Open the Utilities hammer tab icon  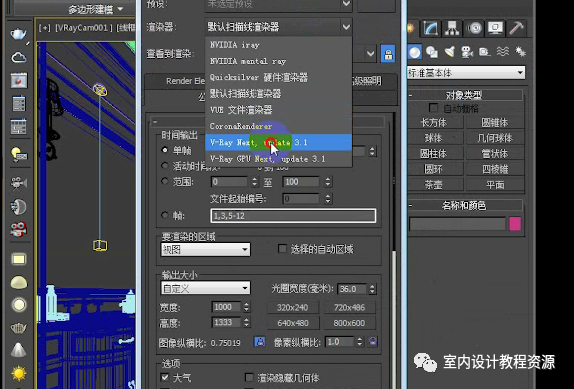pyautogui.click(x=516, y=28)
